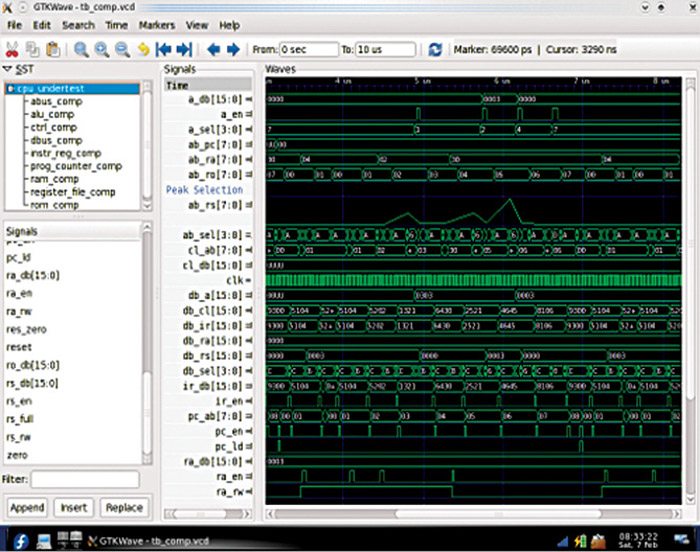Expand the cpu_undertest tree node
Image resolution: width=700 pixels, height=552 pixels.
(10, 88)
